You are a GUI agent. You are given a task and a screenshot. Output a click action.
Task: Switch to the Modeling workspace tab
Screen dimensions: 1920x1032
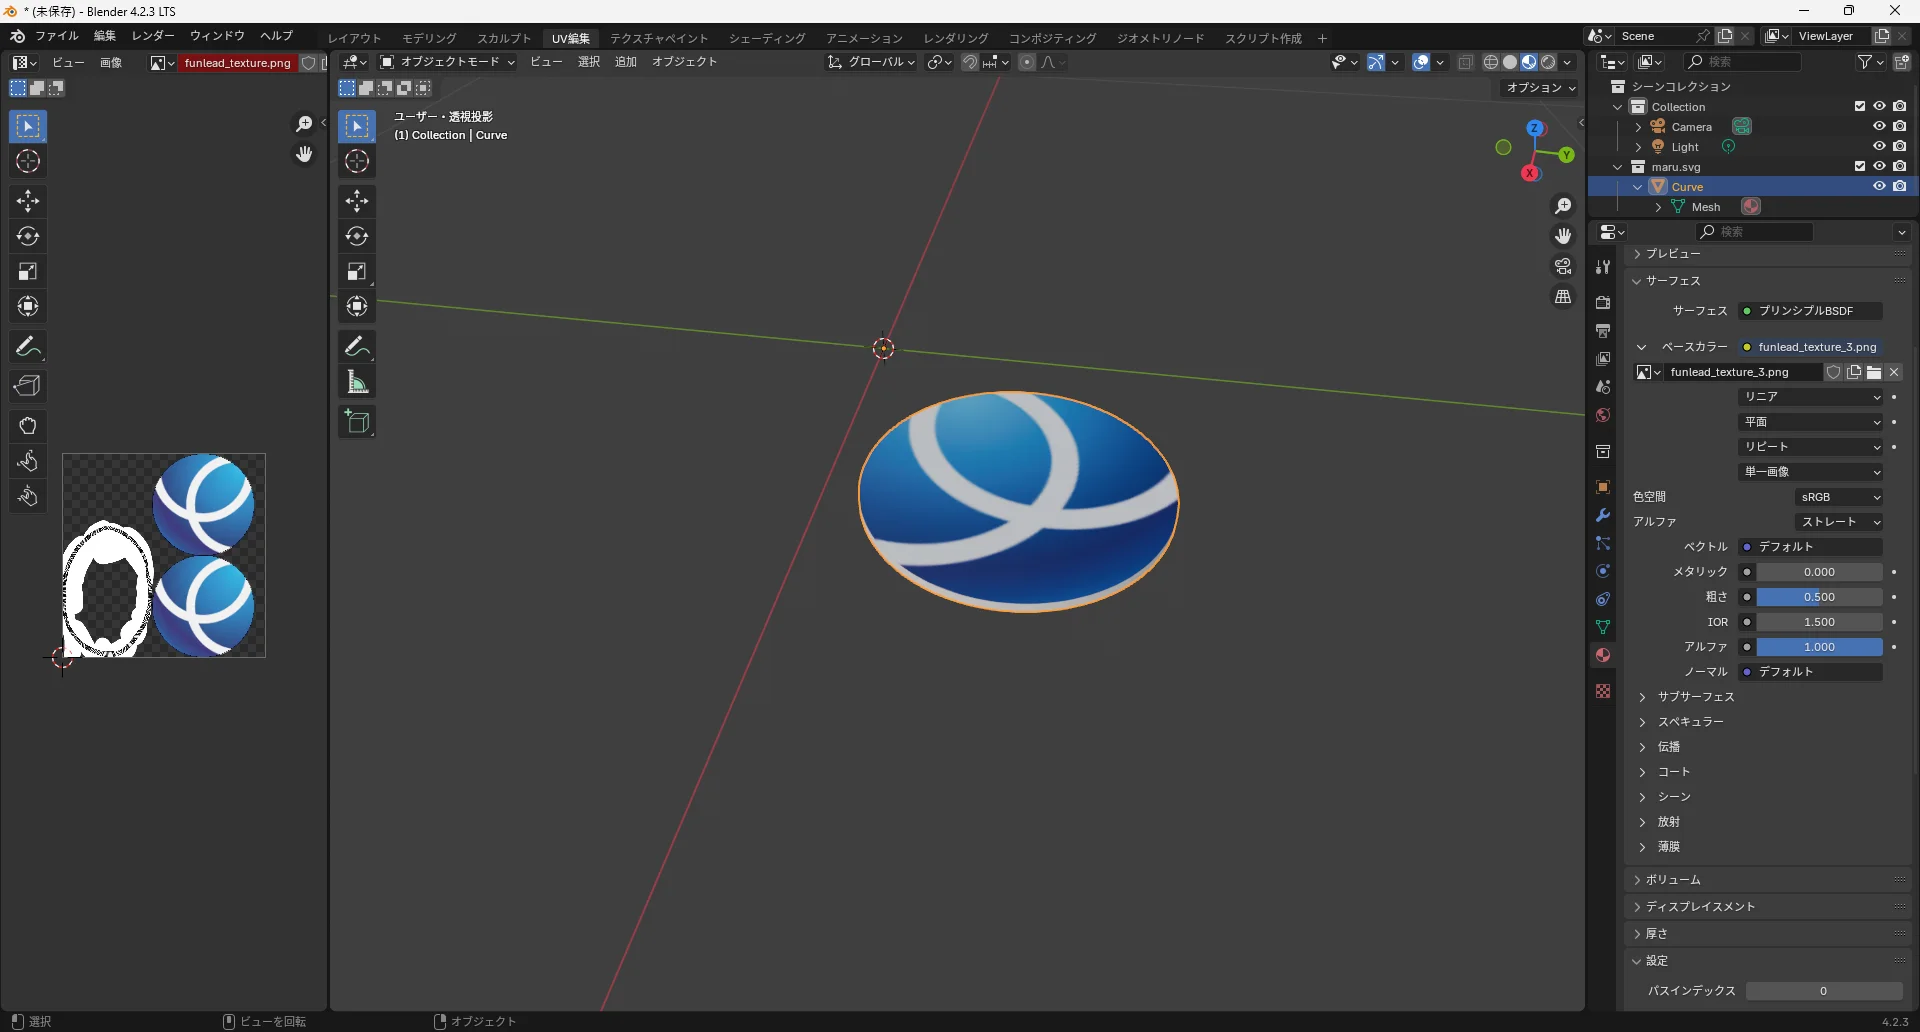tap(430, 38)
